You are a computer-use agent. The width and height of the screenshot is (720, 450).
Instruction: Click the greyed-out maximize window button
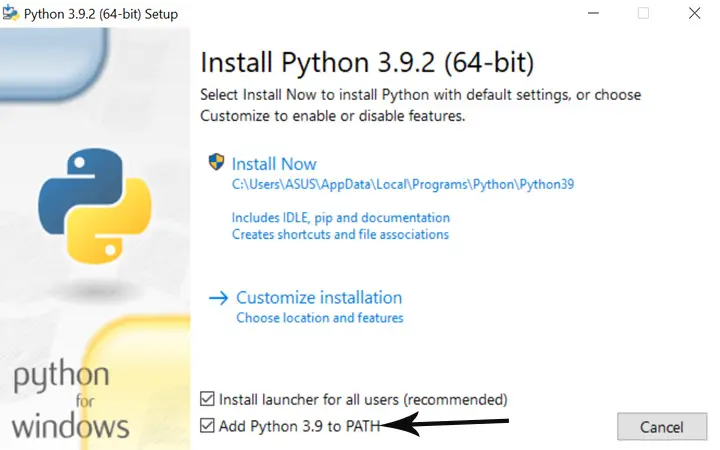[643, 14]
